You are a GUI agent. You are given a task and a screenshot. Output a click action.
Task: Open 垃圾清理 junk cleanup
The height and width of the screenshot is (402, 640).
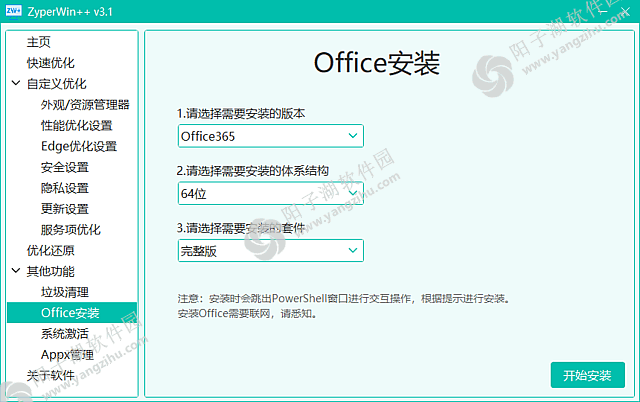[64, 292]
